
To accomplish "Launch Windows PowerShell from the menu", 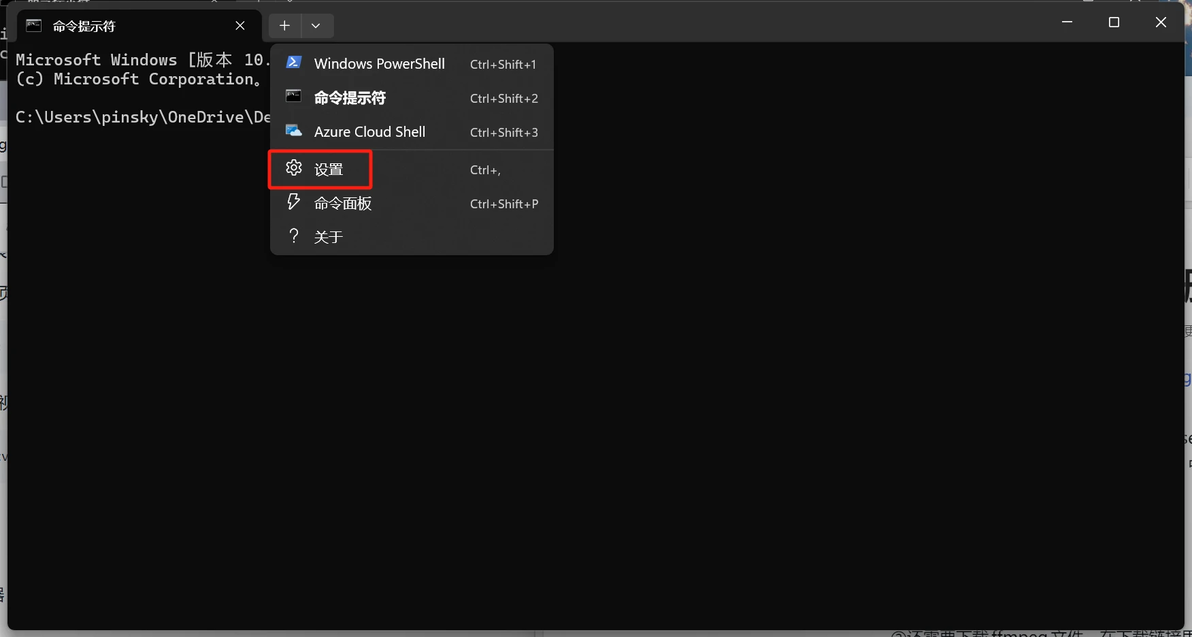I will (x=411, y=64).
